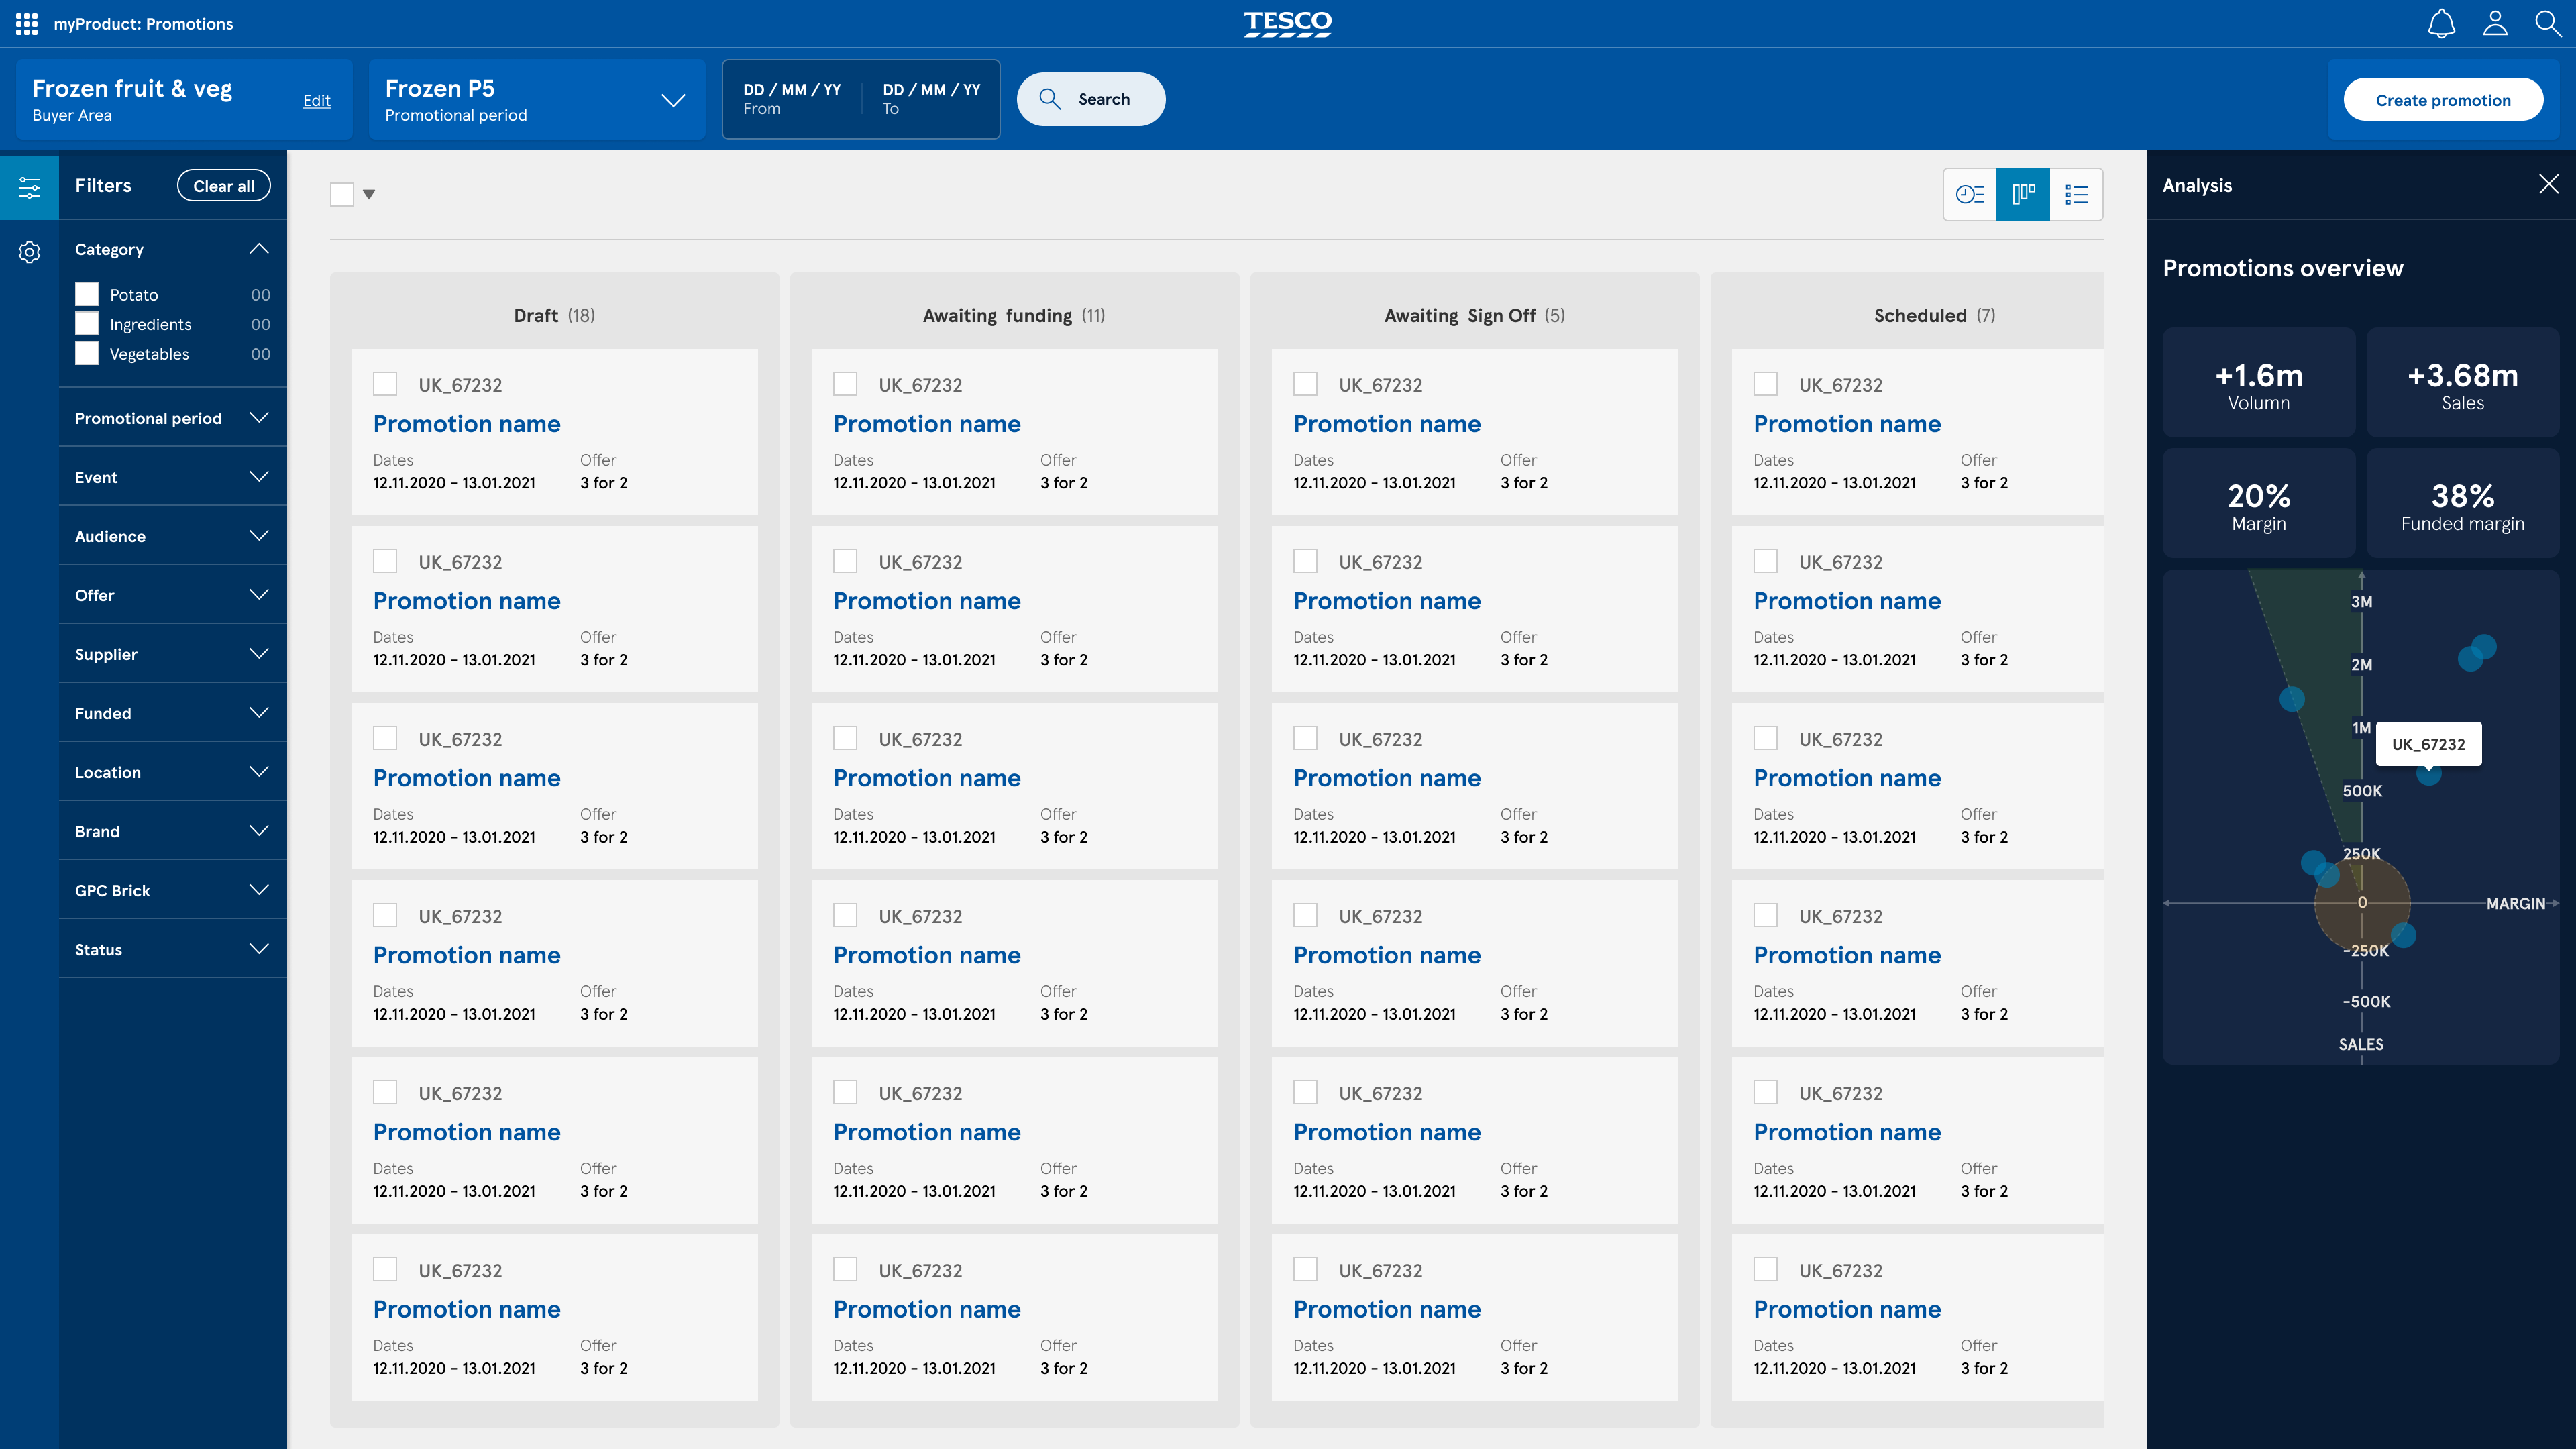Click the +1.6m Volumn tile
Screen dimensions: 2576x1449
point(2258,383)
